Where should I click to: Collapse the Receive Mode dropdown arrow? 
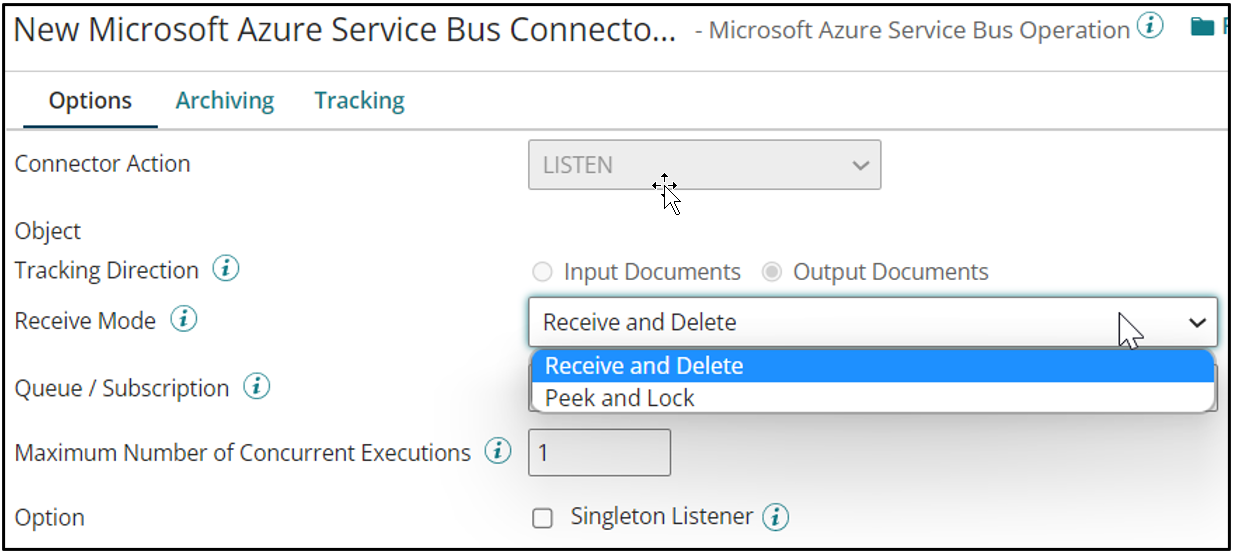click(1197, 322)
